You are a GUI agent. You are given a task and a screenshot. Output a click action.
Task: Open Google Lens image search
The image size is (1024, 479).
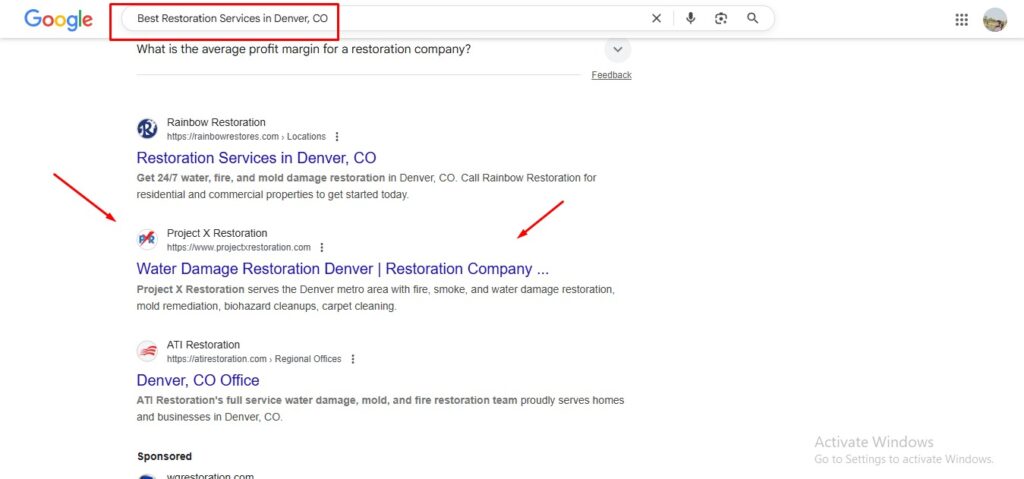[x=721, y=18]
